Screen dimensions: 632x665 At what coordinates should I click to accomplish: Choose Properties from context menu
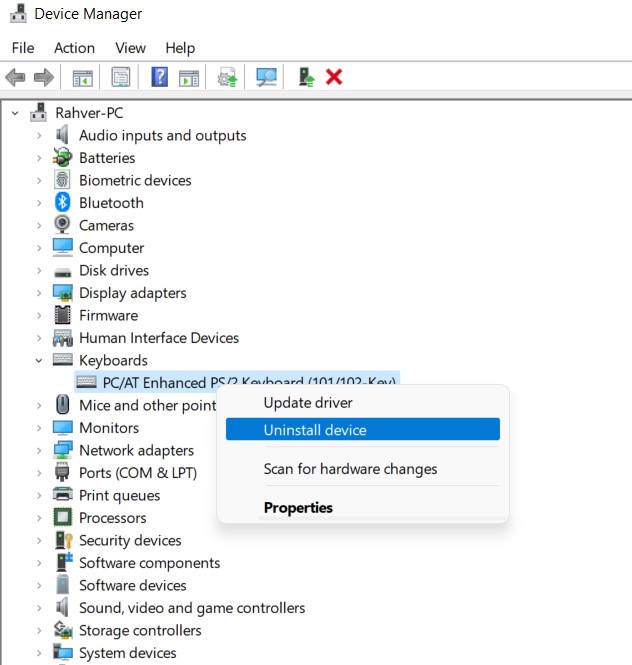pyautogui.click(x=363, y=507)
